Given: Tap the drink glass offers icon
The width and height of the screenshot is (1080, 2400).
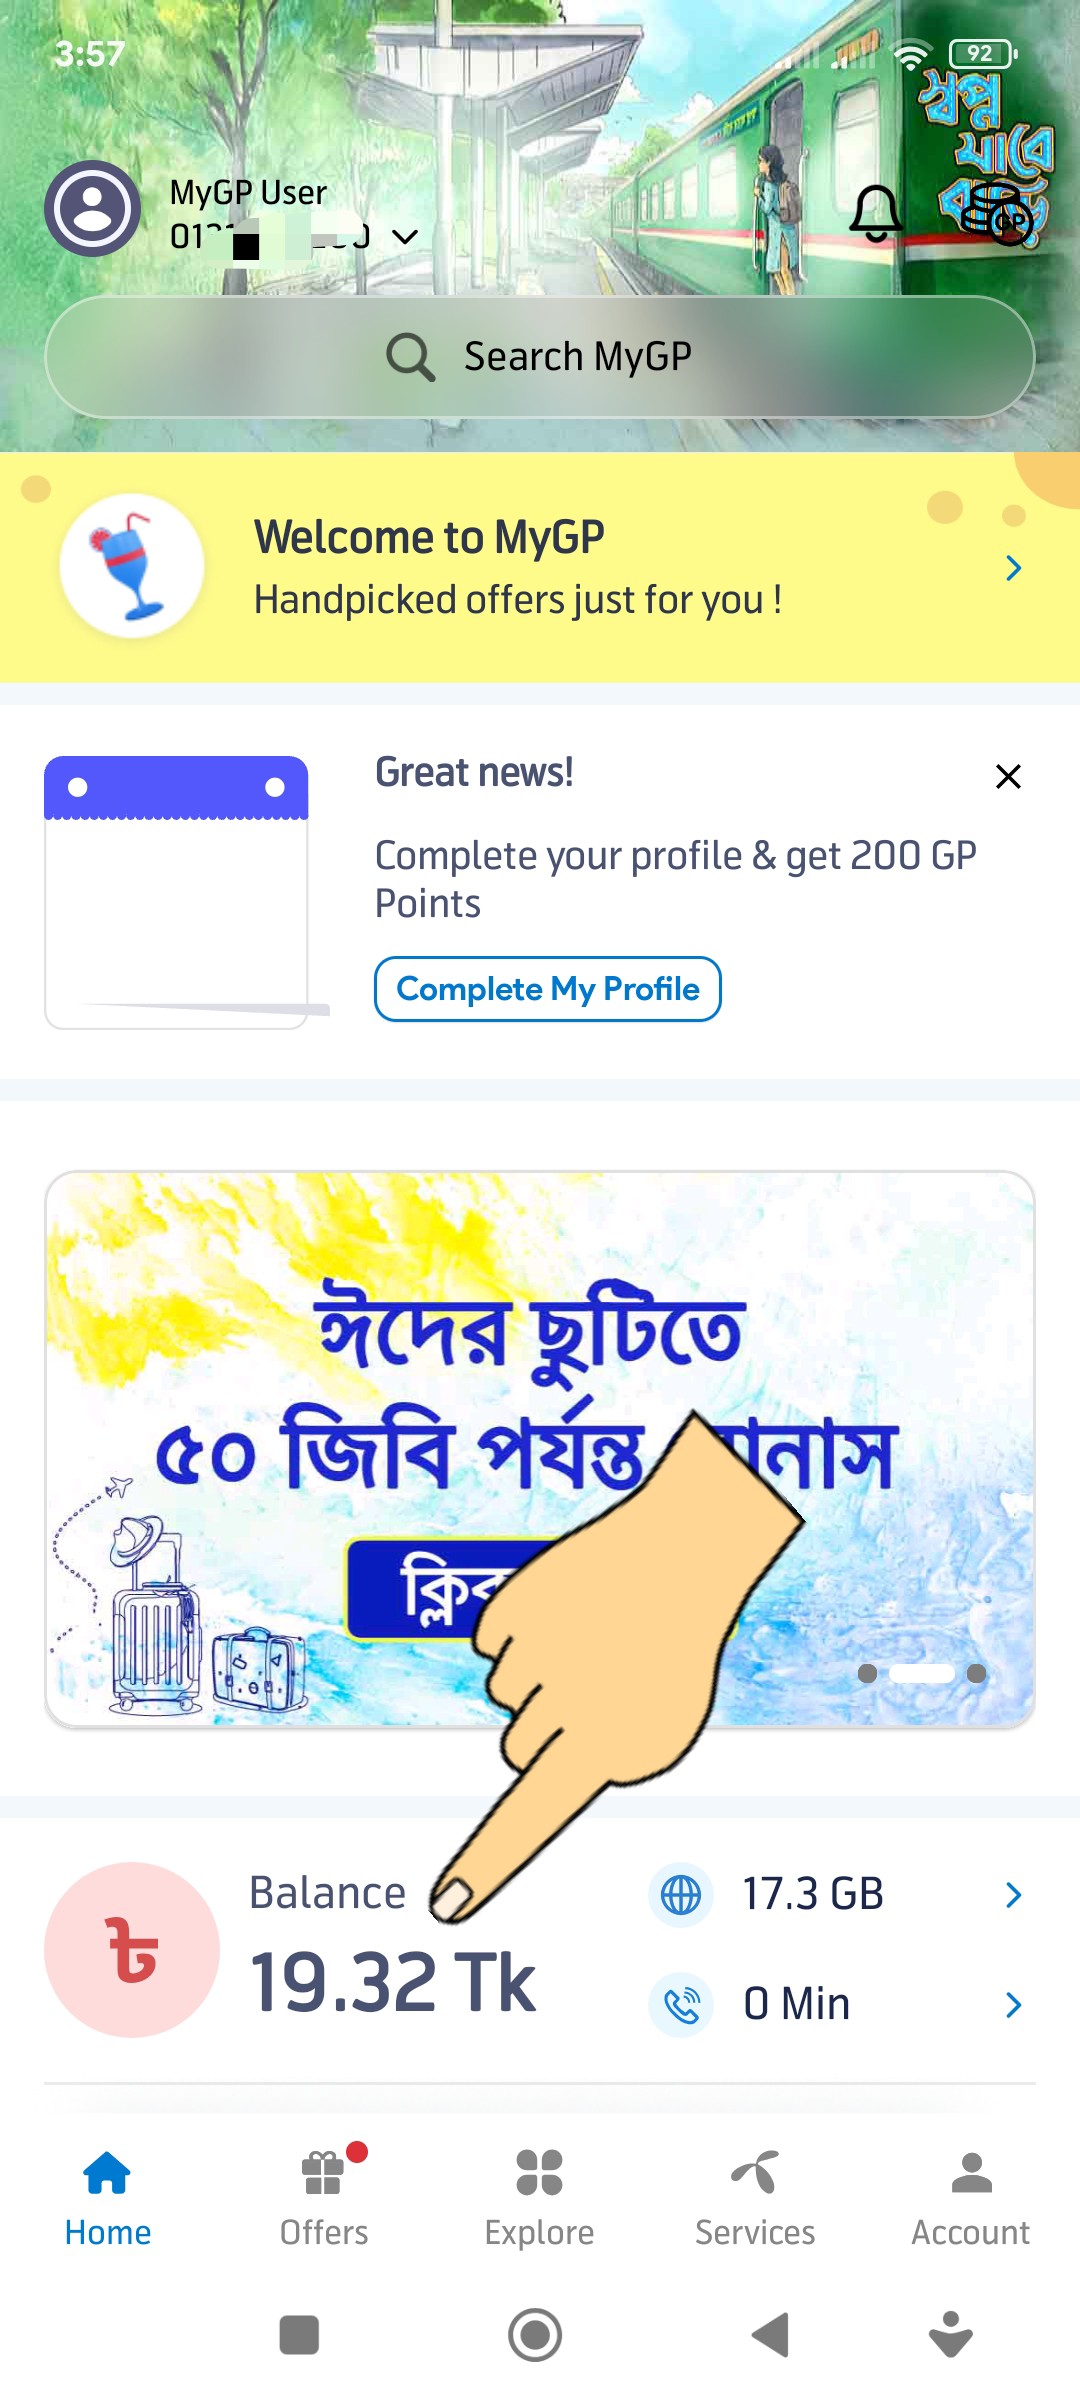Looking at the screenshot, I should click(x=132, y=565).
